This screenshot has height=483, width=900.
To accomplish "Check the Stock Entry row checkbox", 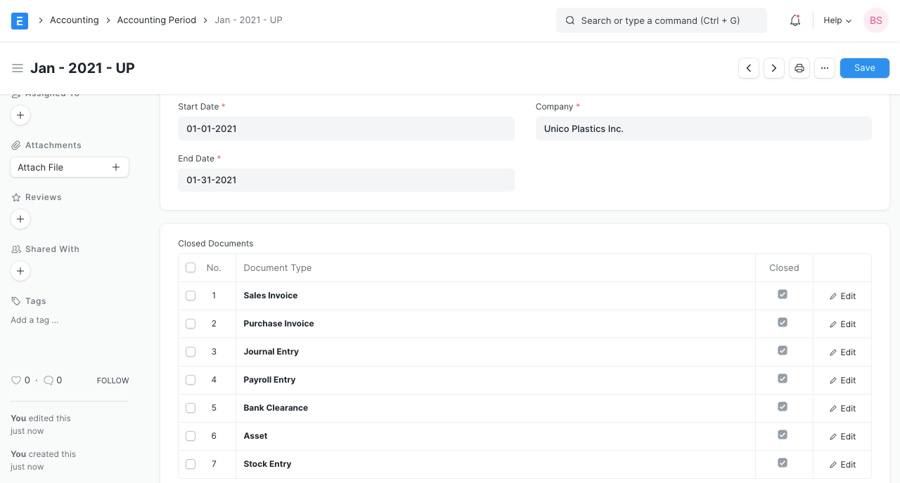I will click(x=190, y=464).
